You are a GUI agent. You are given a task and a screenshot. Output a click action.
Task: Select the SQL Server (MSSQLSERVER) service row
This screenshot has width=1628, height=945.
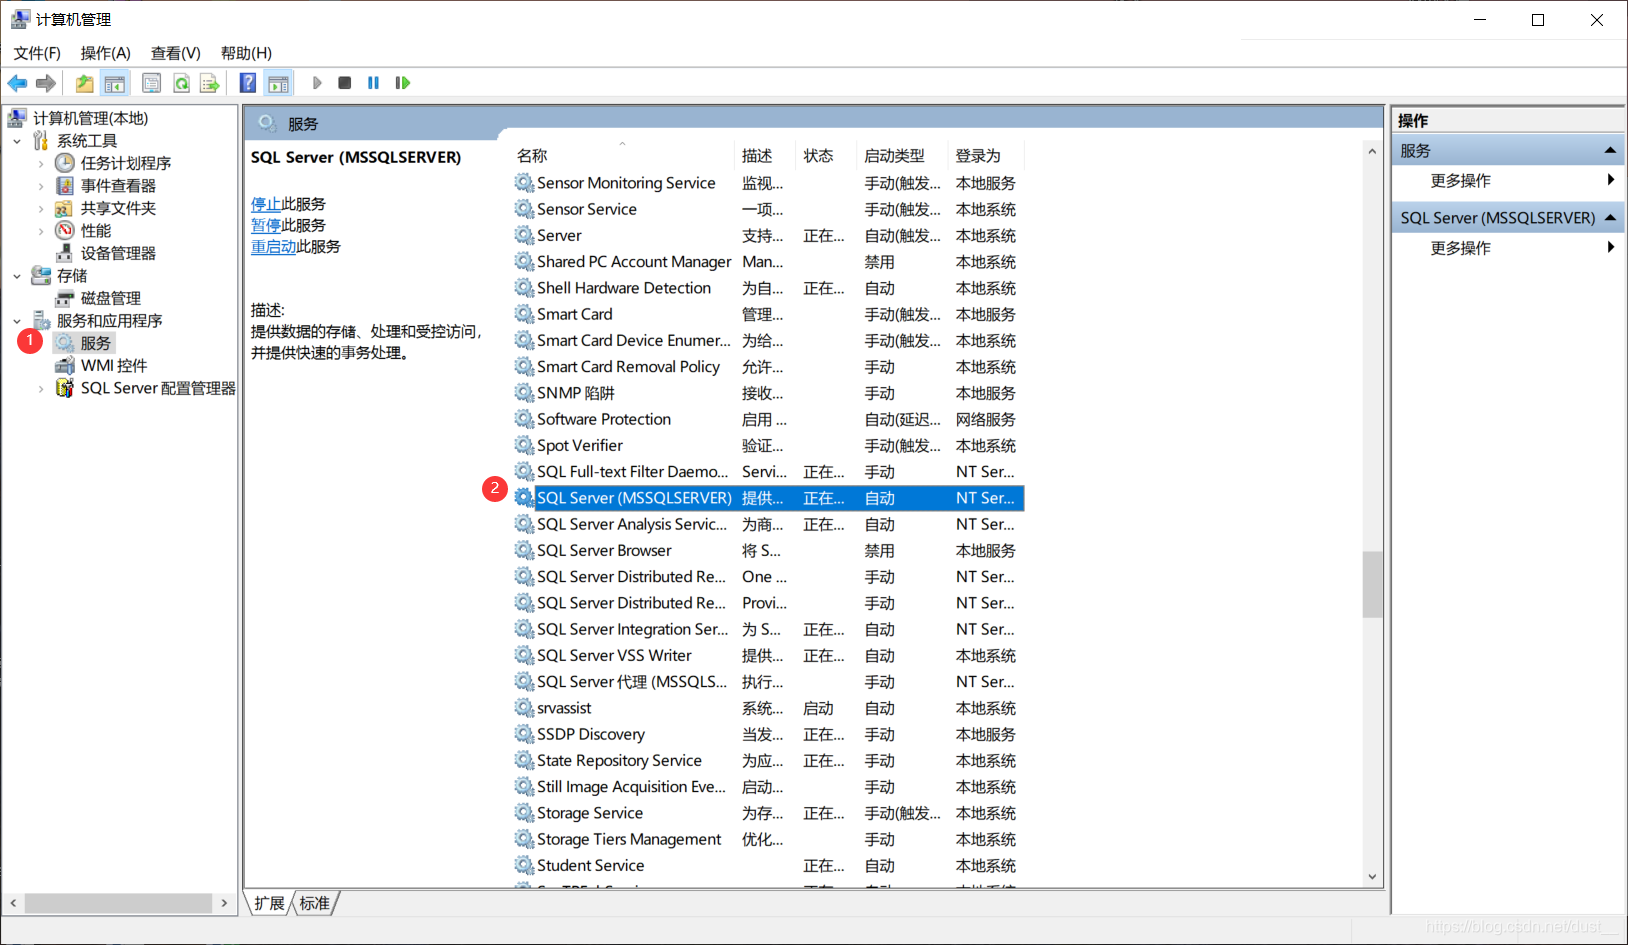pyautogui.click(x=769, y=498)
